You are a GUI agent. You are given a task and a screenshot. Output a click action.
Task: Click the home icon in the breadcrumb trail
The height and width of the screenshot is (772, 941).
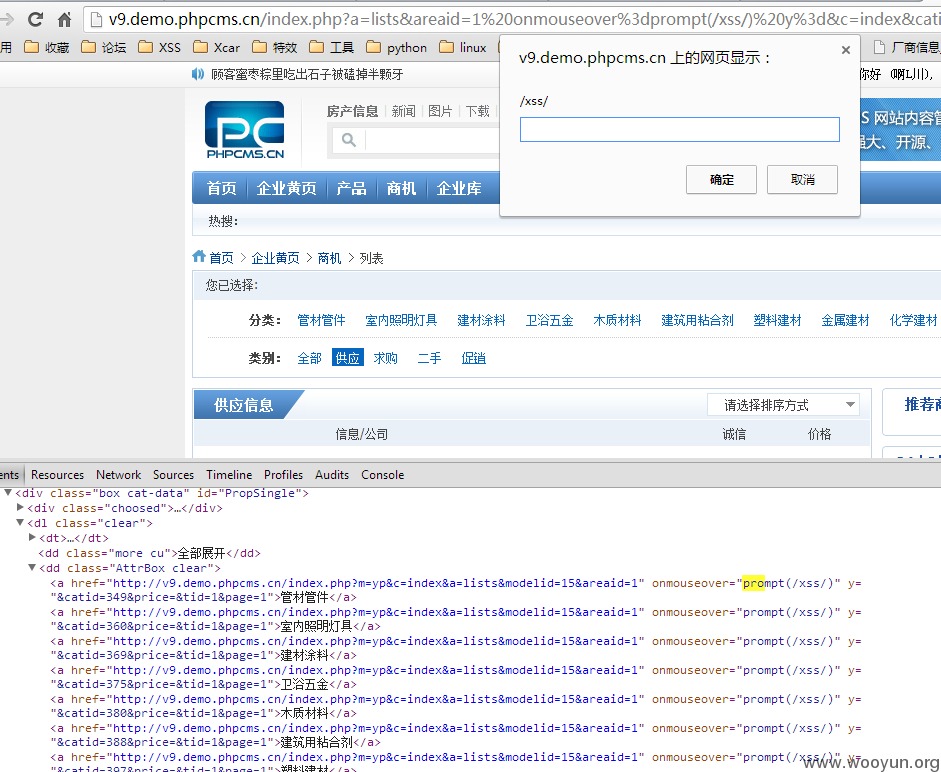[x=199, y=256]
